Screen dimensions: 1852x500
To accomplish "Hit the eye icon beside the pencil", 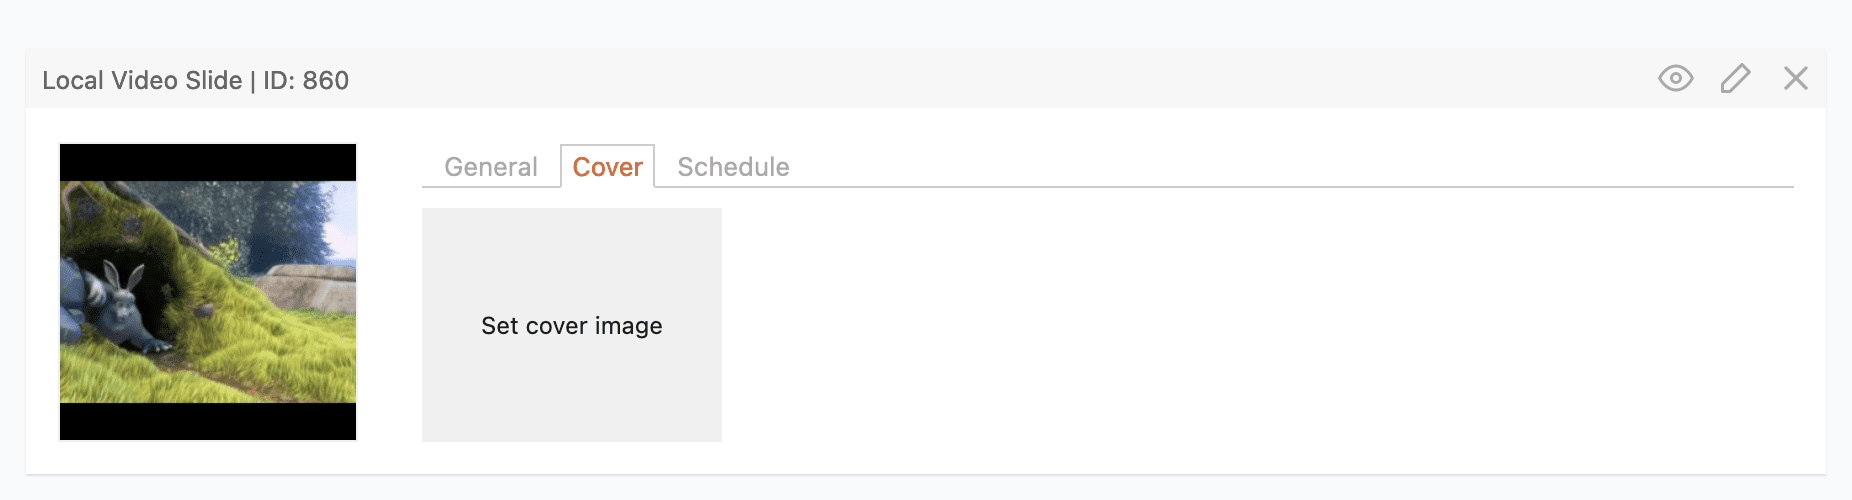I will click(x=1675, y=78).
